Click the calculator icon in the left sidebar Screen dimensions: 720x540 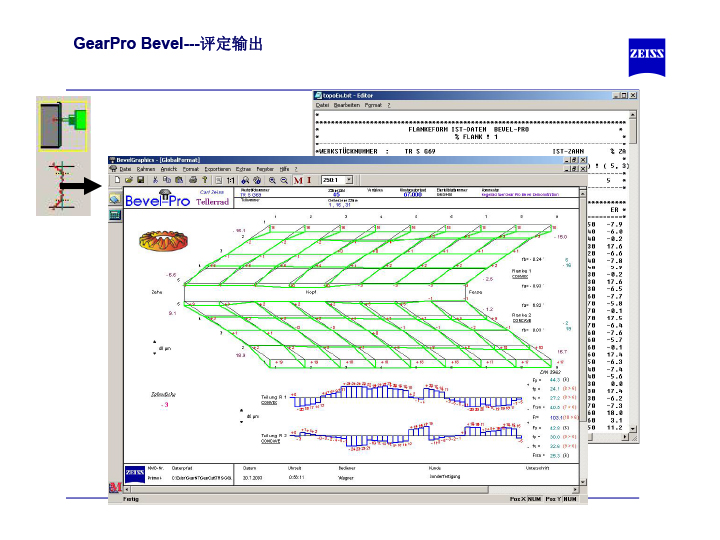click(114, 213)
